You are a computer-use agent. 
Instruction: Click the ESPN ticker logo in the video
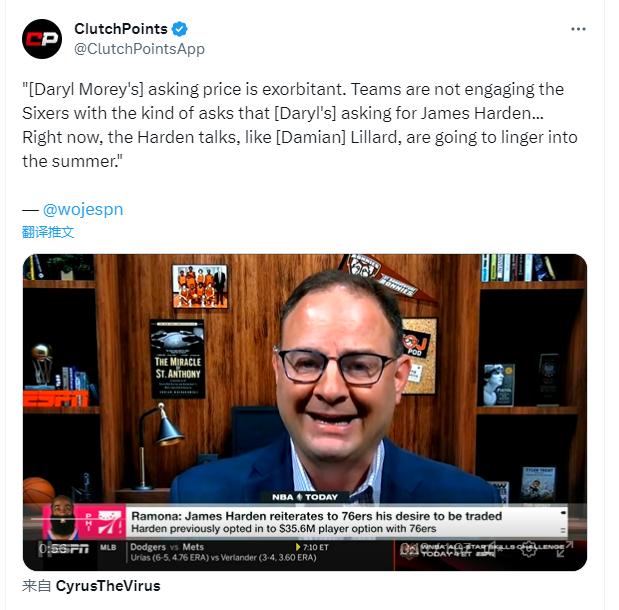[71, 549]
